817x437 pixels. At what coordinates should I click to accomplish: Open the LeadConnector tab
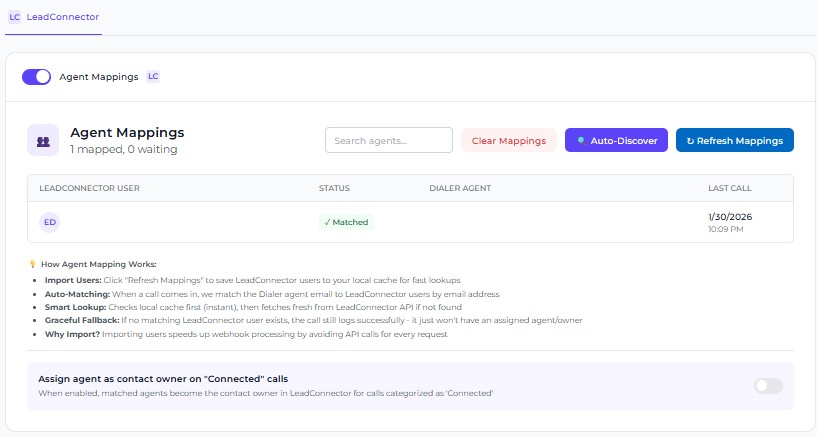click(x=54, y=17)
